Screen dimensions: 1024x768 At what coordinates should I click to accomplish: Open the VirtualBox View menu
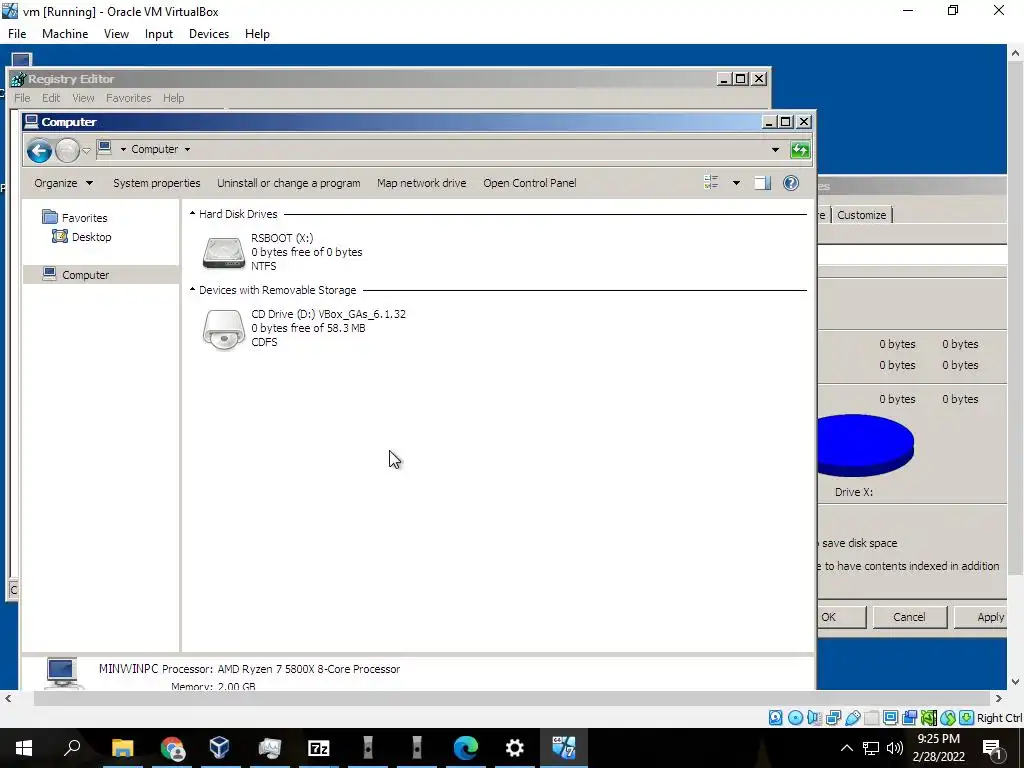(x=116, y=34)
